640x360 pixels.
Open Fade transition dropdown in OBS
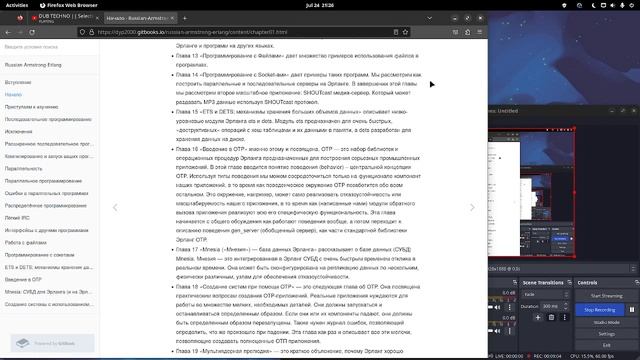(545, 294)
